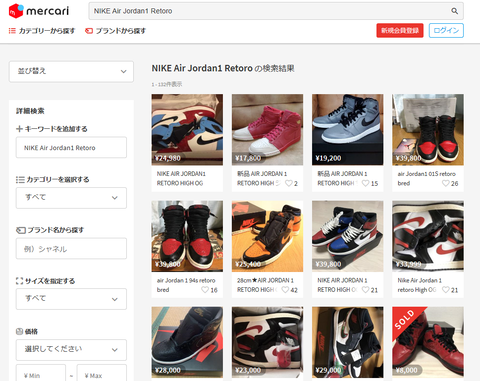This screenshot has width=480, height=381.
Task: Open ブランドから探す menu
Action: (x=116, y=31)
